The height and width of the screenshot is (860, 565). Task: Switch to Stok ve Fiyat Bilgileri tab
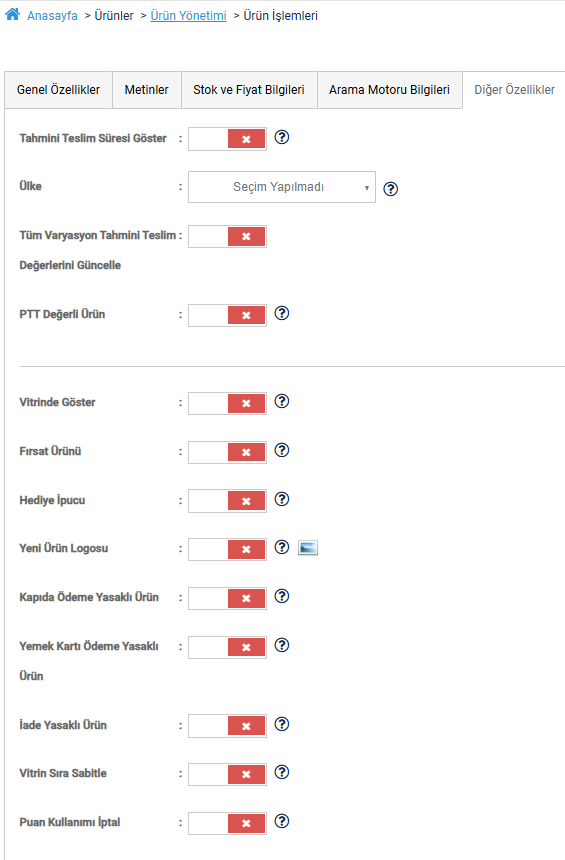click(x=249, y=90)
